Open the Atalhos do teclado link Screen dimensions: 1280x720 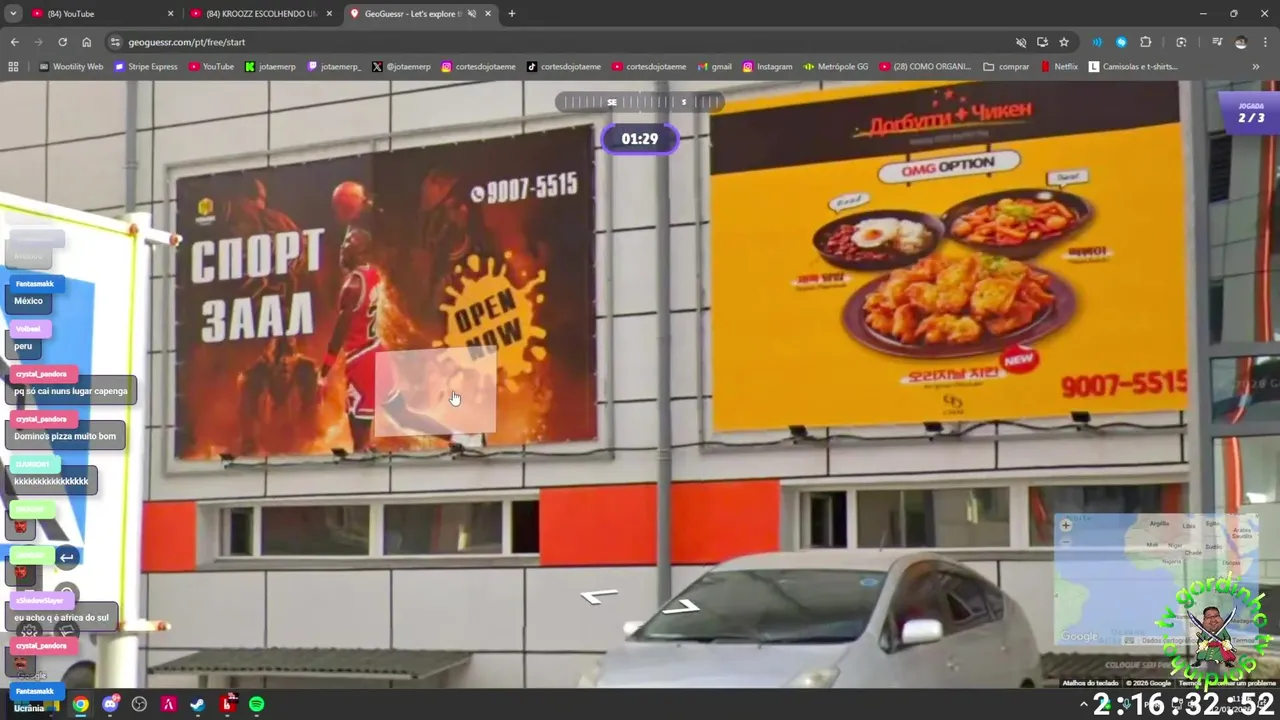1090,683
